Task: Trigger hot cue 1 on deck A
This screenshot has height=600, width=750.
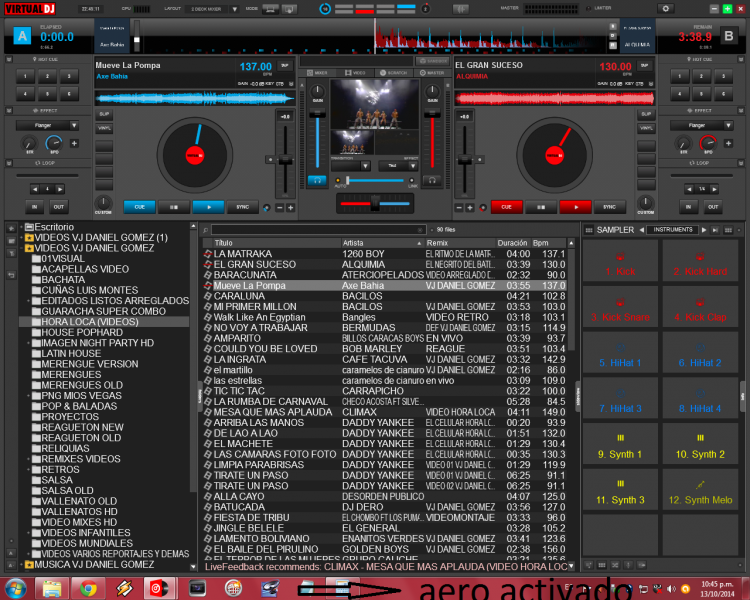Action: (25, 76)
